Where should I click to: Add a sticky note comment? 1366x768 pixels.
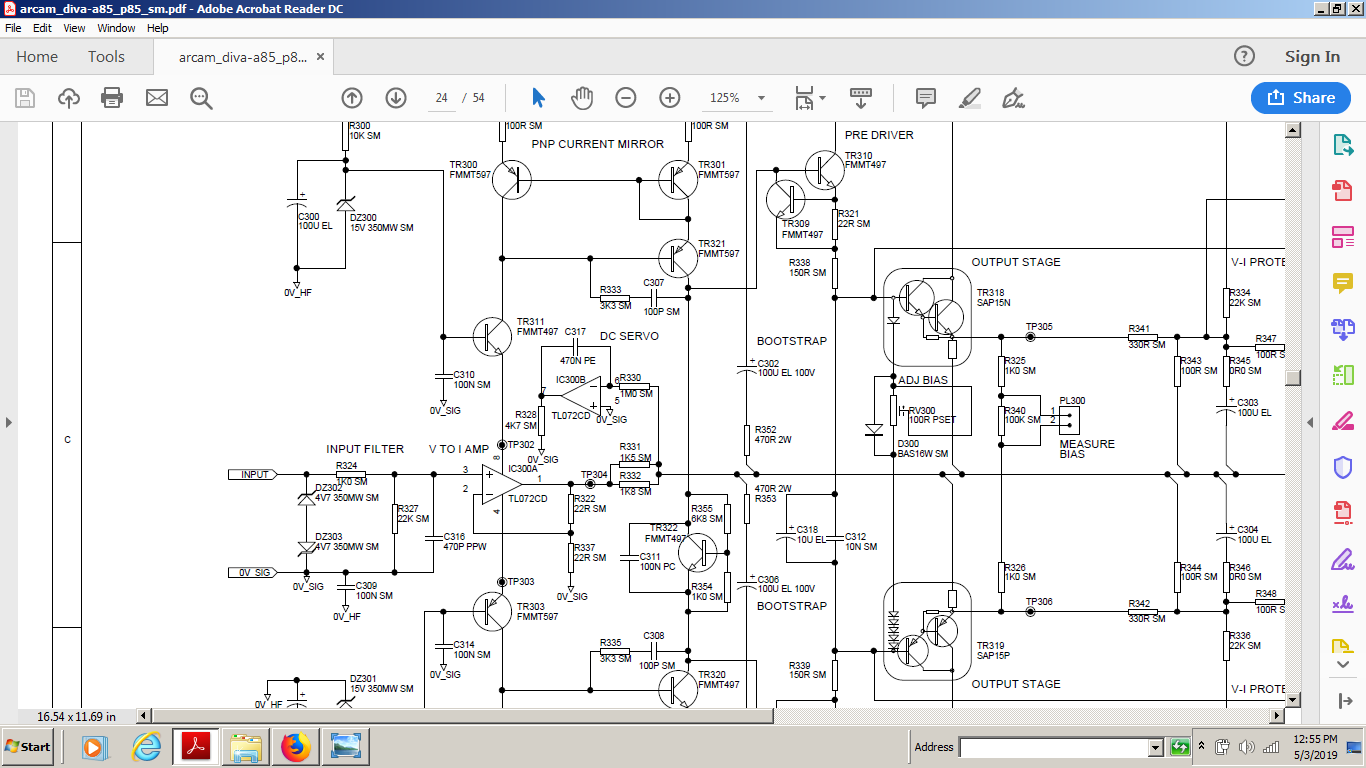[926, 98]
